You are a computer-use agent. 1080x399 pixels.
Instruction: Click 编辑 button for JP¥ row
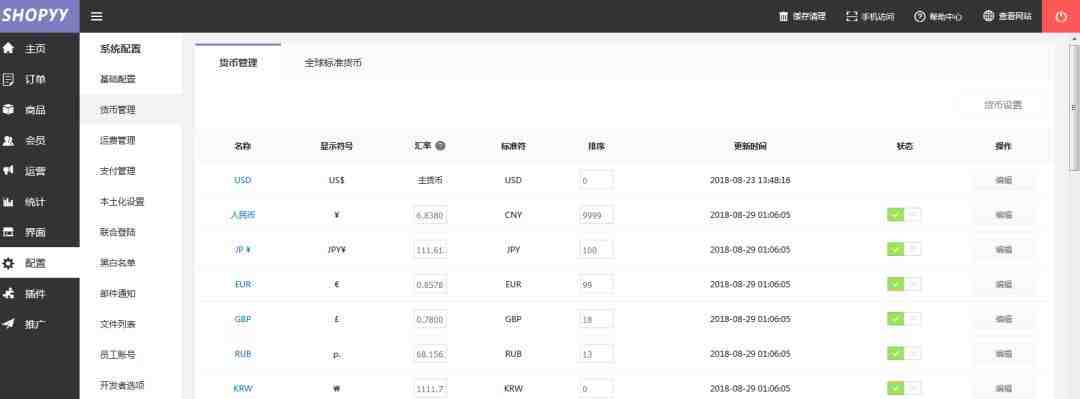pyautogui.click(x=1004, y=249)
